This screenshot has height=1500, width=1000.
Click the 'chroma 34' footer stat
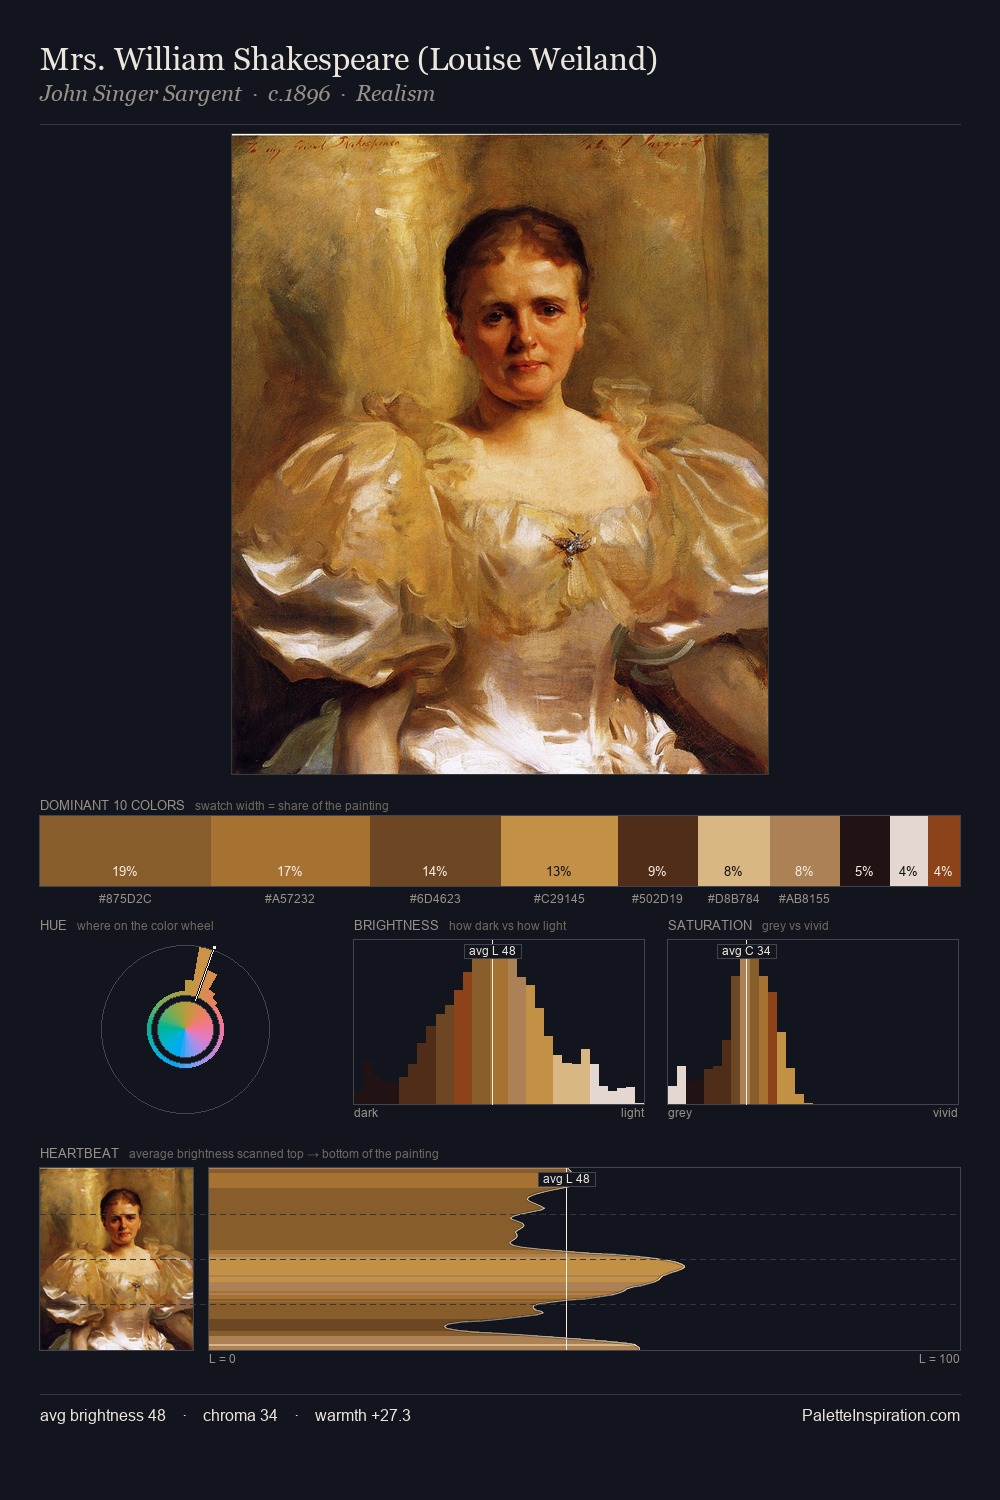[x=240, y=1416]
